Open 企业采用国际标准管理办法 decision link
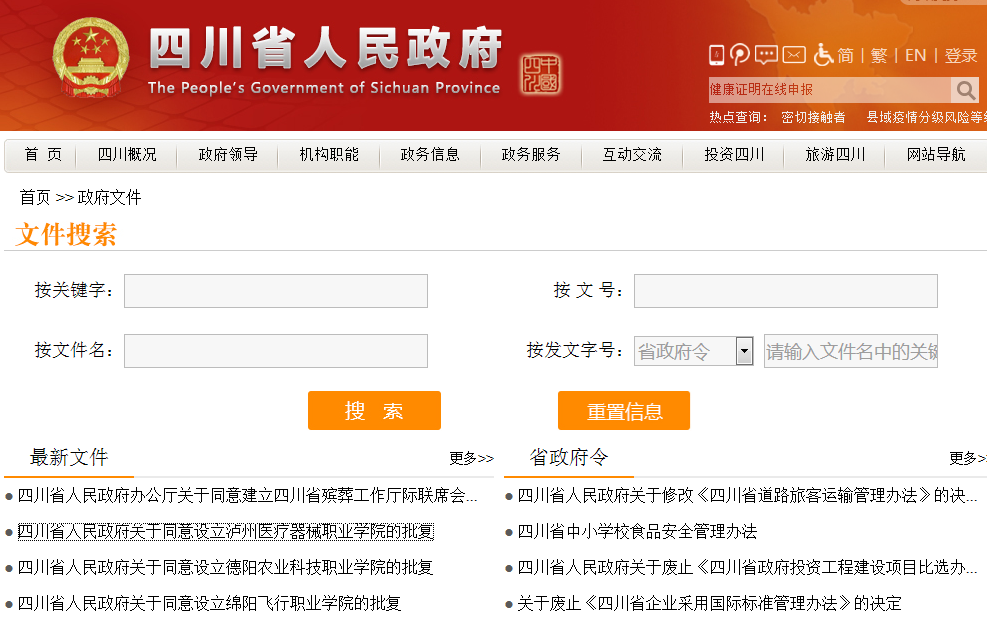Image resolution: width=987 pixels, height=627 pixels. click(x=709, y=604)
